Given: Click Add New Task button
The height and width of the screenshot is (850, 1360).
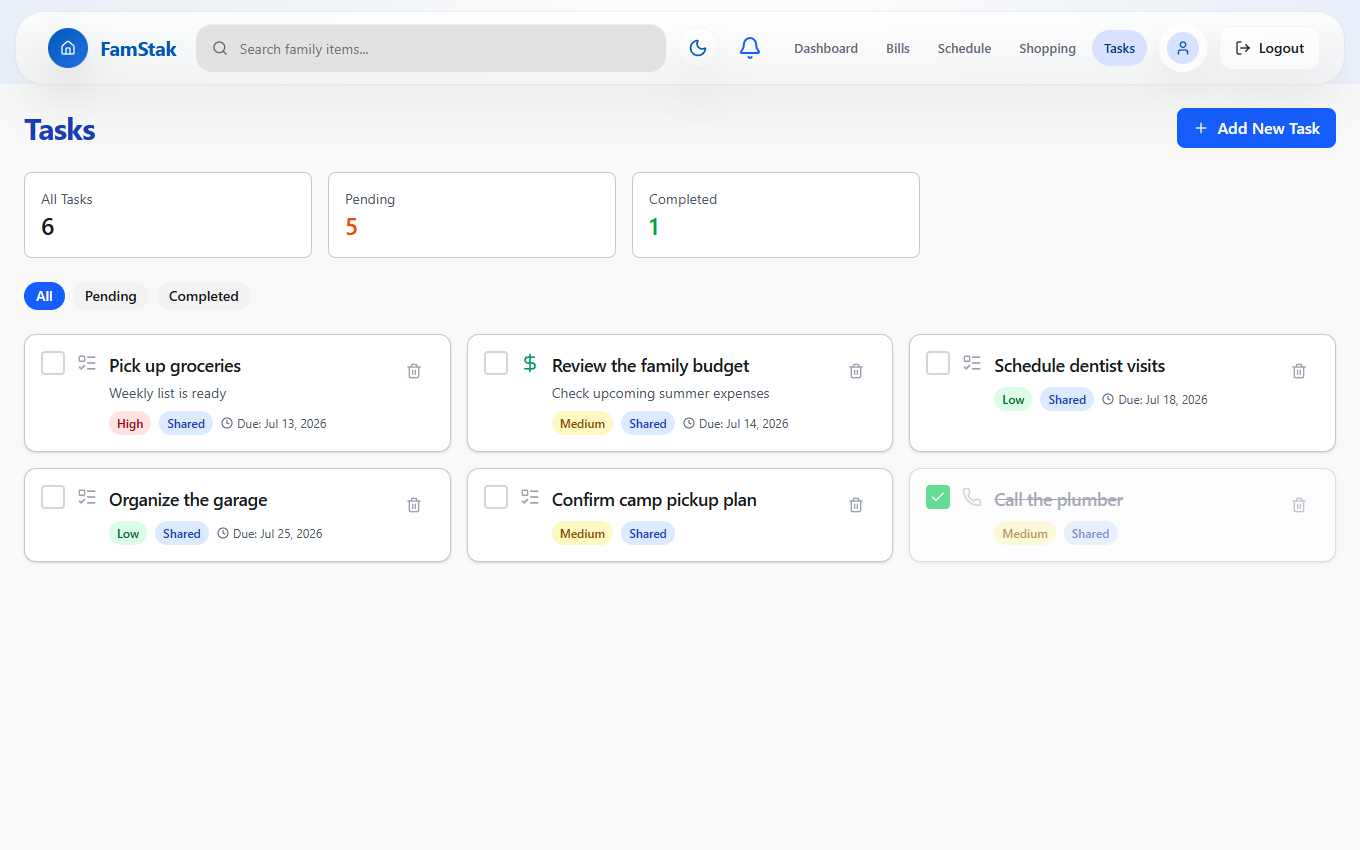Looking at the screenshot, I should [x=1256, y=128].
